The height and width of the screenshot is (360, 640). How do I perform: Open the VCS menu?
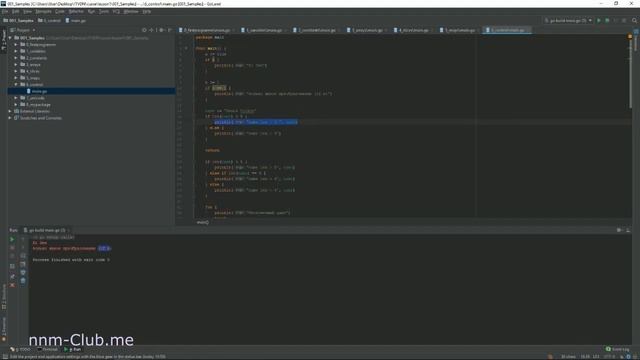[116, 11]
